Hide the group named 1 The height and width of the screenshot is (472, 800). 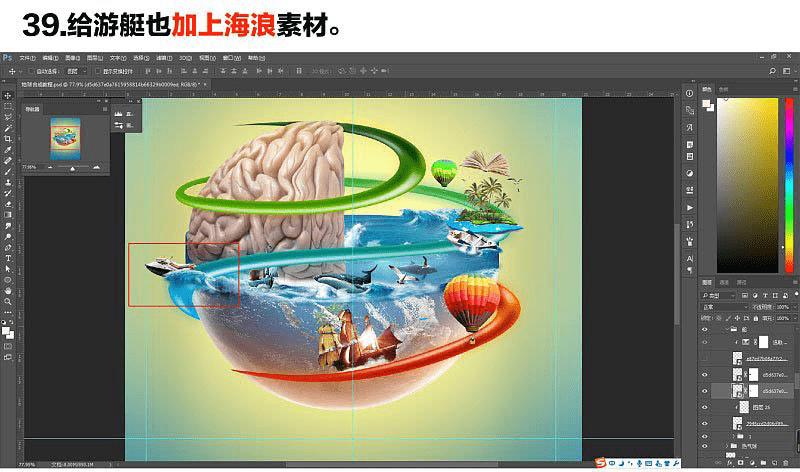(x=705, y=437)
